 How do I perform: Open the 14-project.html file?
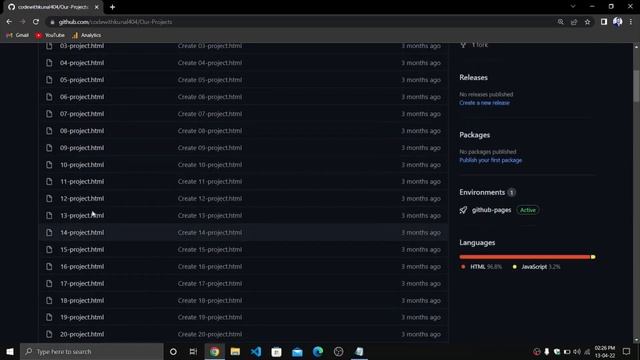coord(82,233)
